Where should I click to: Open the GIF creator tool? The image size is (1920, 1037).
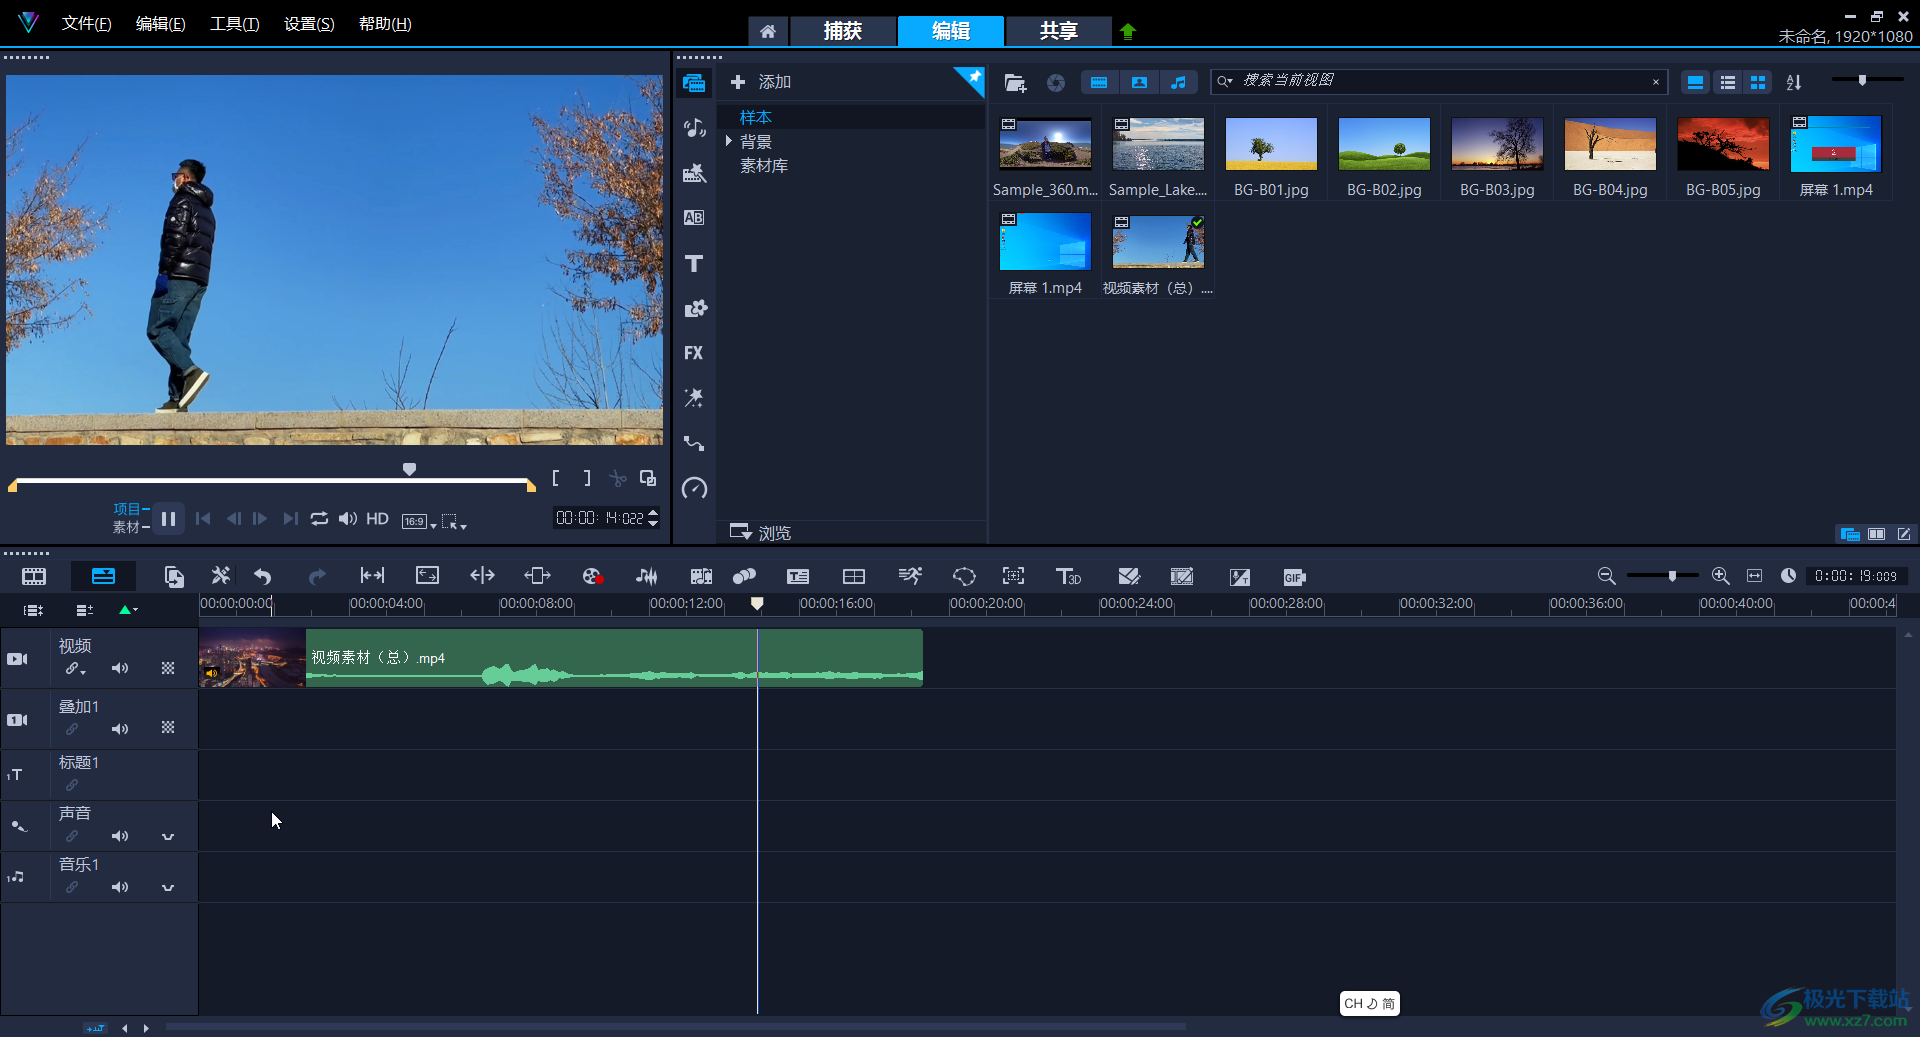1294,577
